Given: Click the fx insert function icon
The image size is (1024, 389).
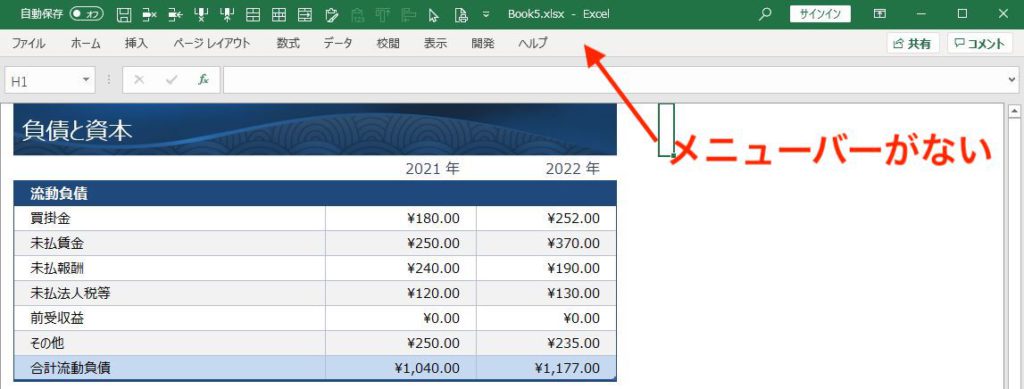Looking at the screenshot, I should click(x=203, y=80).
